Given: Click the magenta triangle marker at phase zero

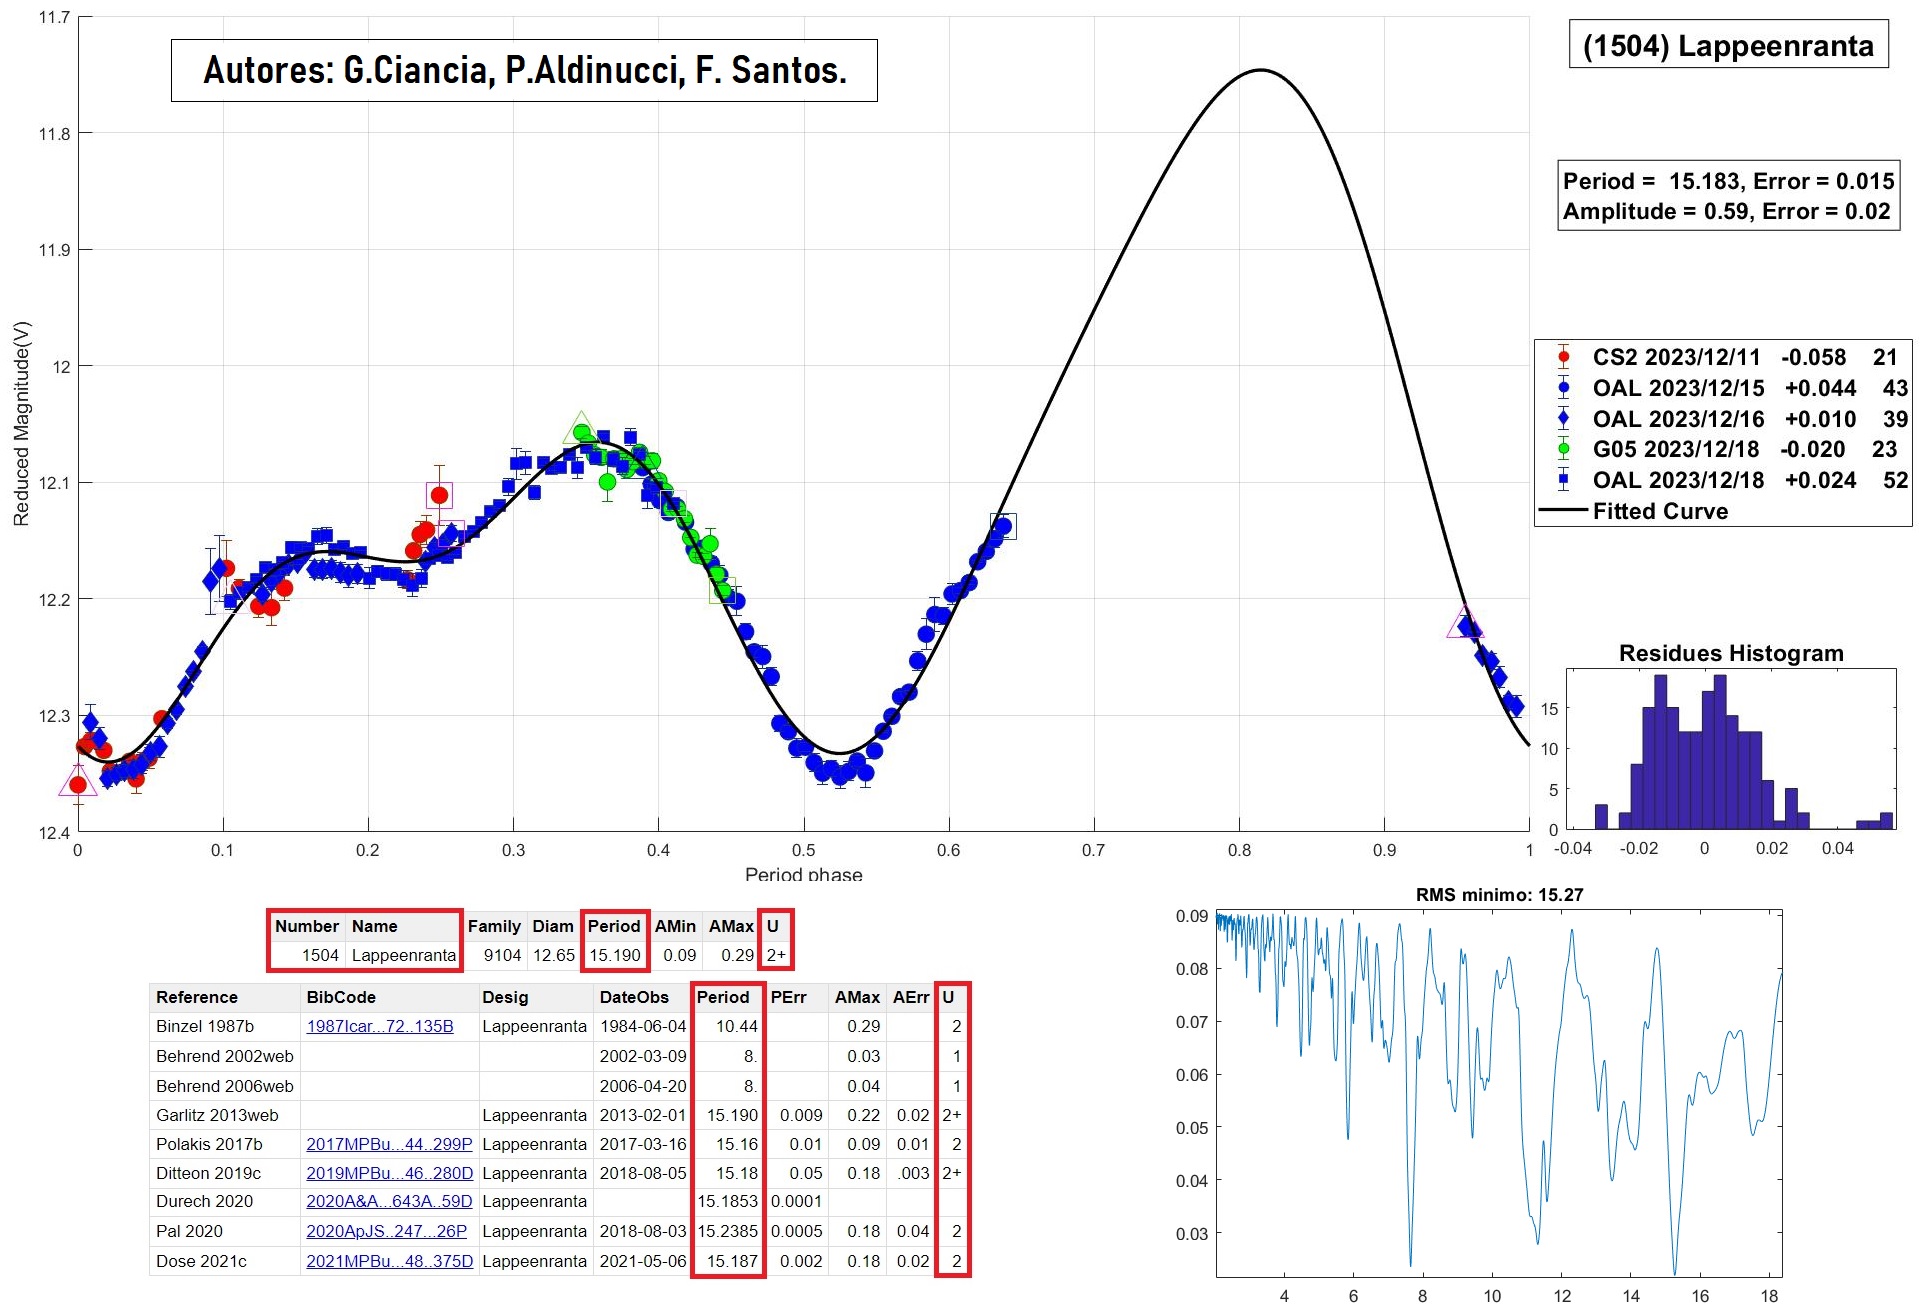Looking at the screenshot, I should (x=78, y=781).
